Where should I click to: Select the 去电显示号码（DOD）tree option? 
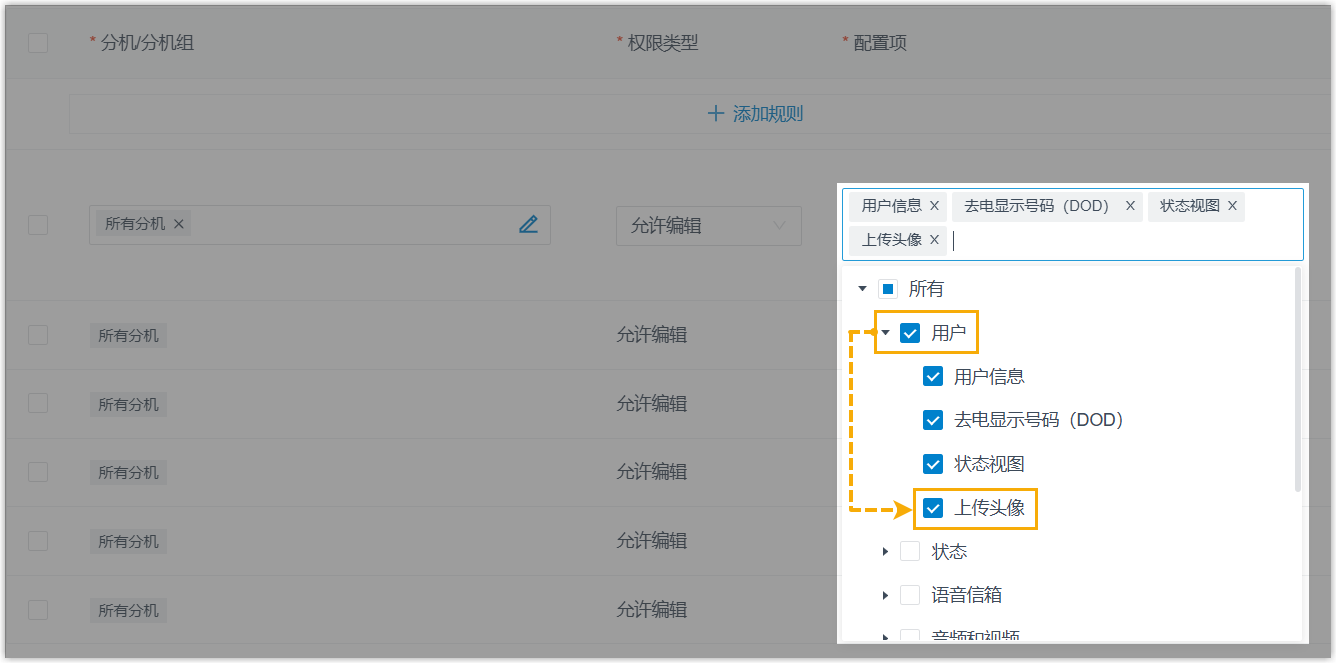tap(1038, 420)
